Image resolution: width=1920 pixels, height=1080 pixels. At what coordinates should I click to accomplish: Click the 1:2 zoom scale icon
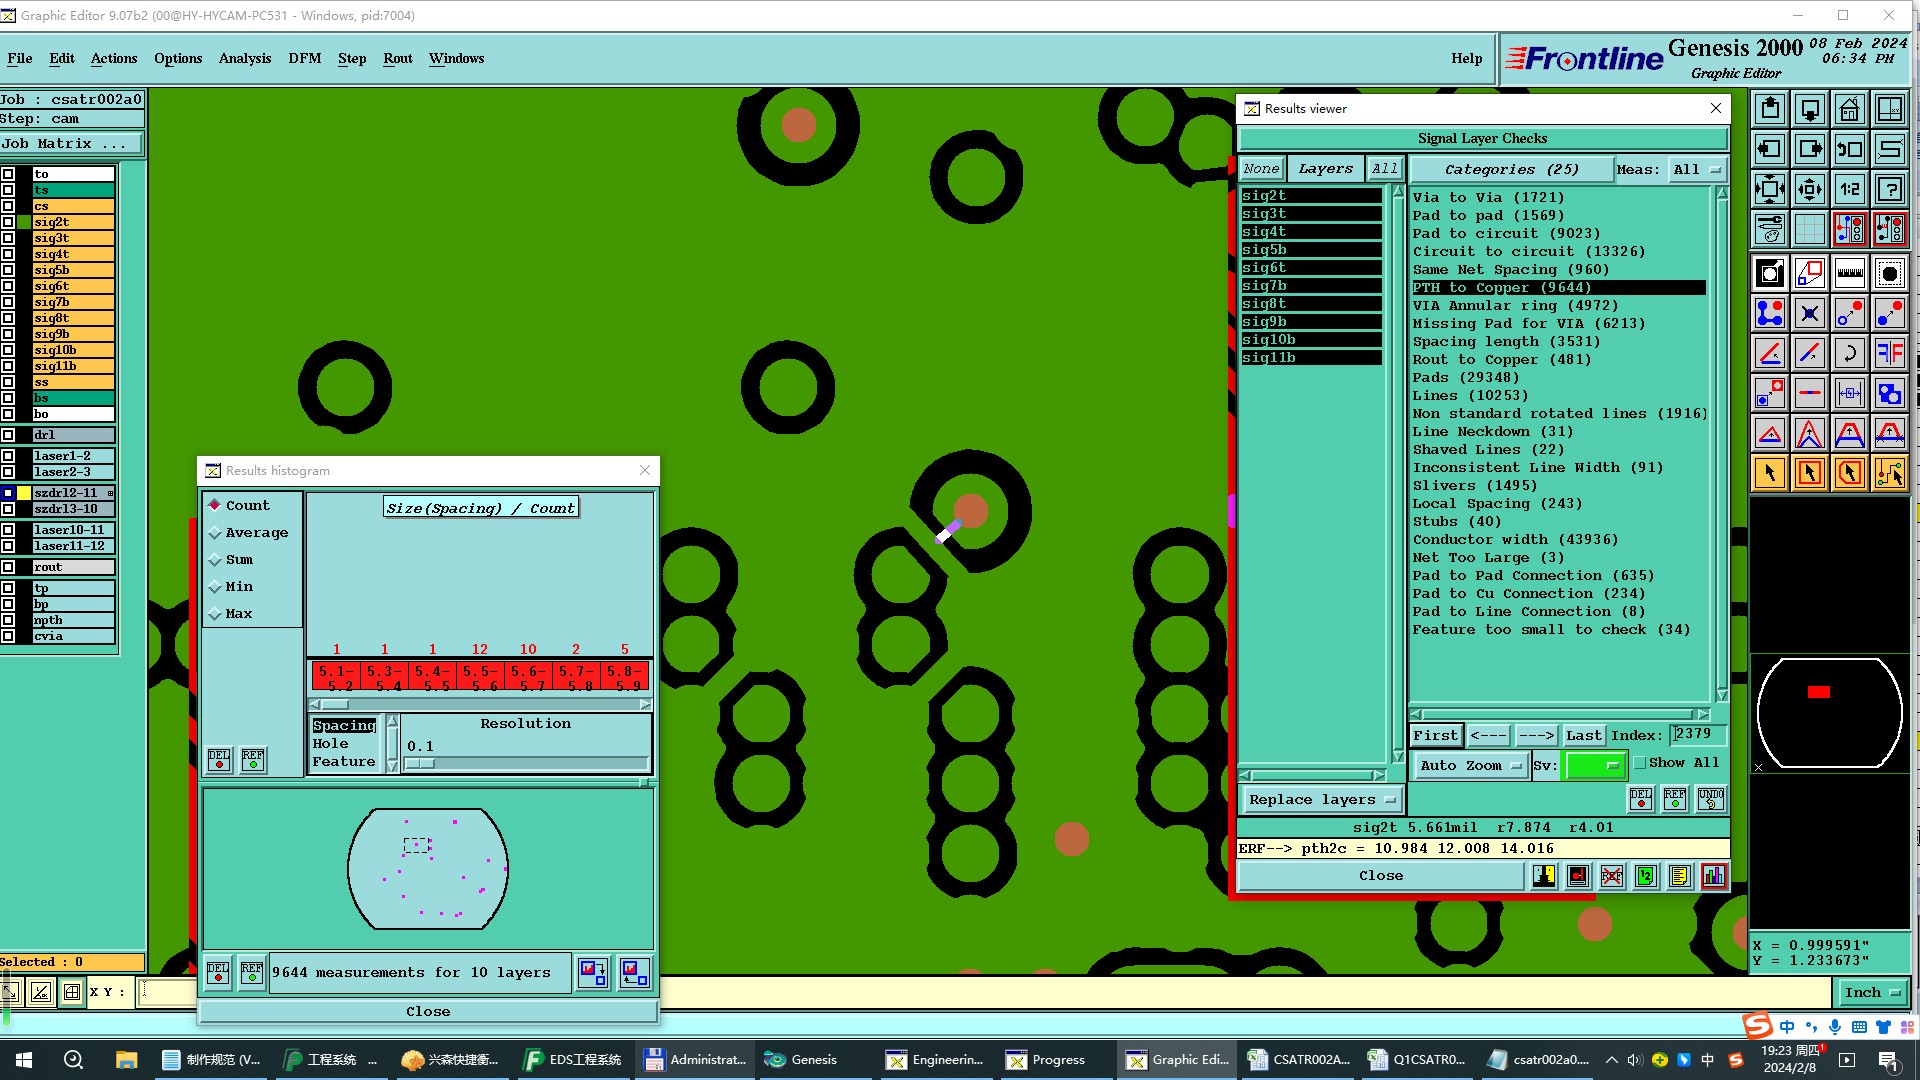pyautogui.click(x=1849, y=189)
